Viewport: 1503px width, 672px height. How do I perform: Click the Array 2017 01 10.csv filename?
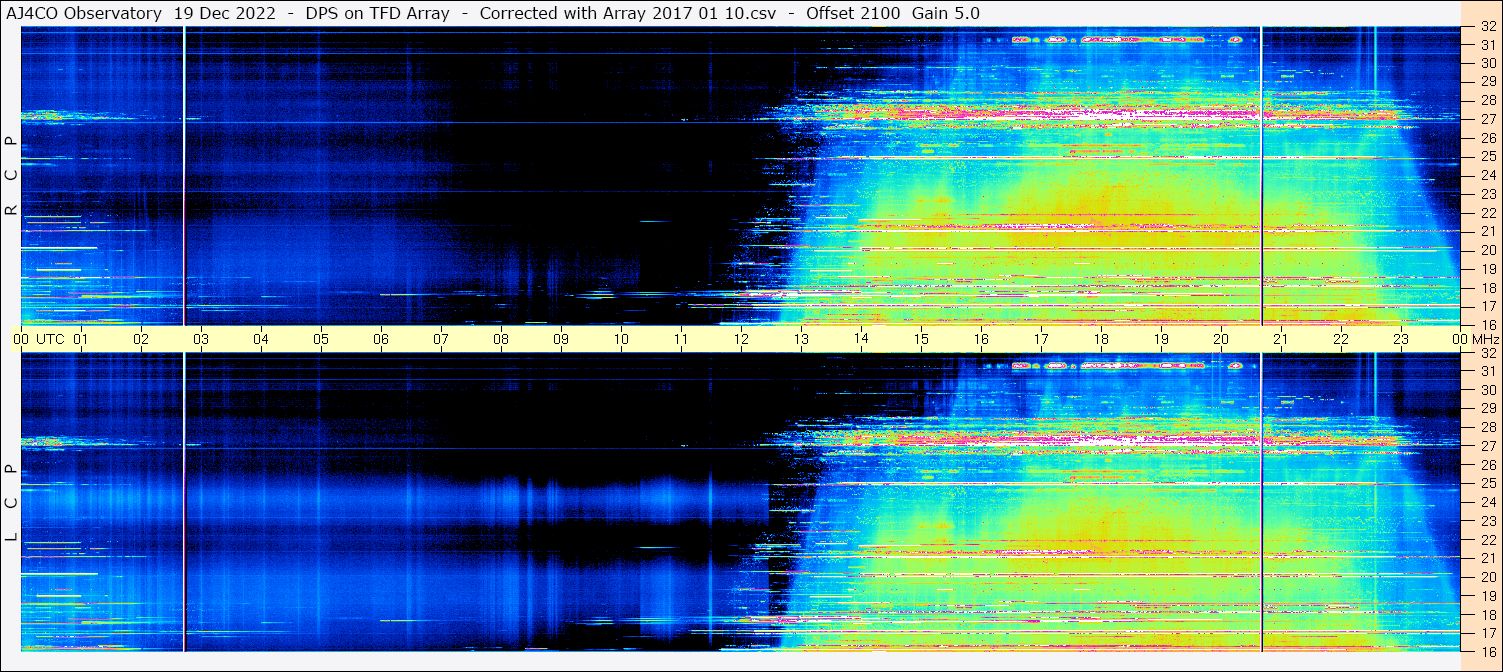tap(701, 13)
